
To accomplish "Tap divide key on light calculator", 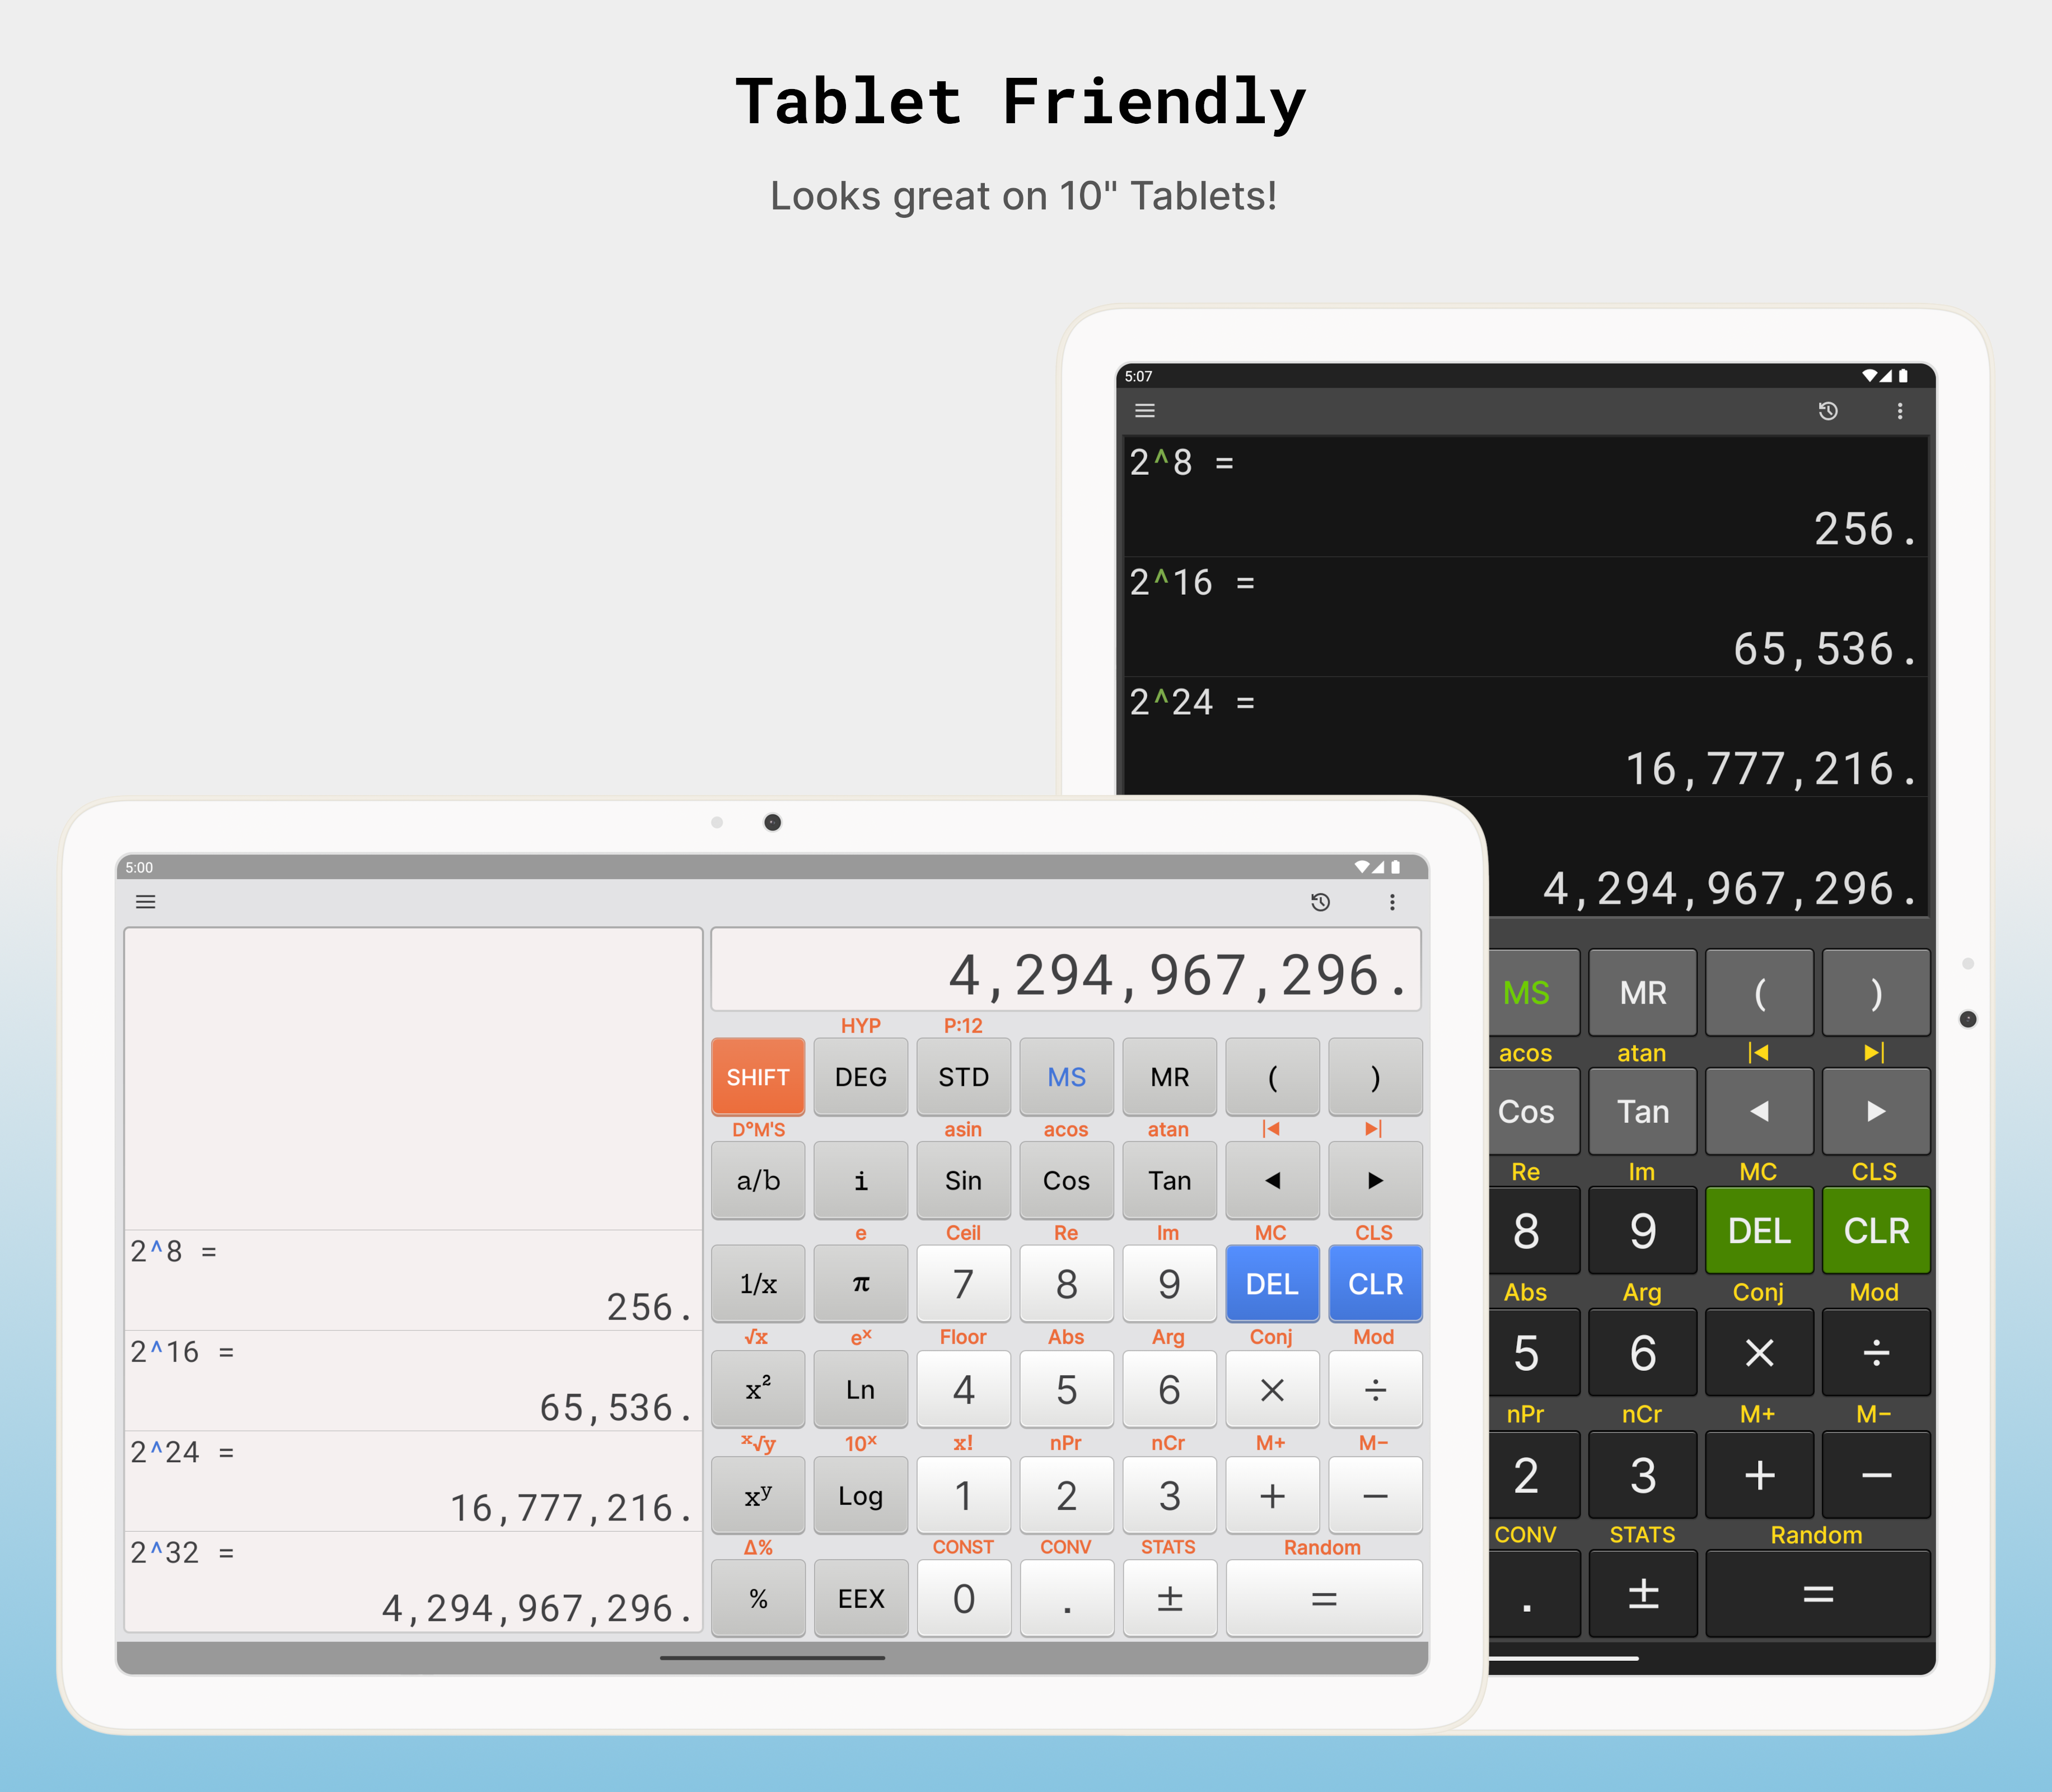I will coord(1376,1390).
